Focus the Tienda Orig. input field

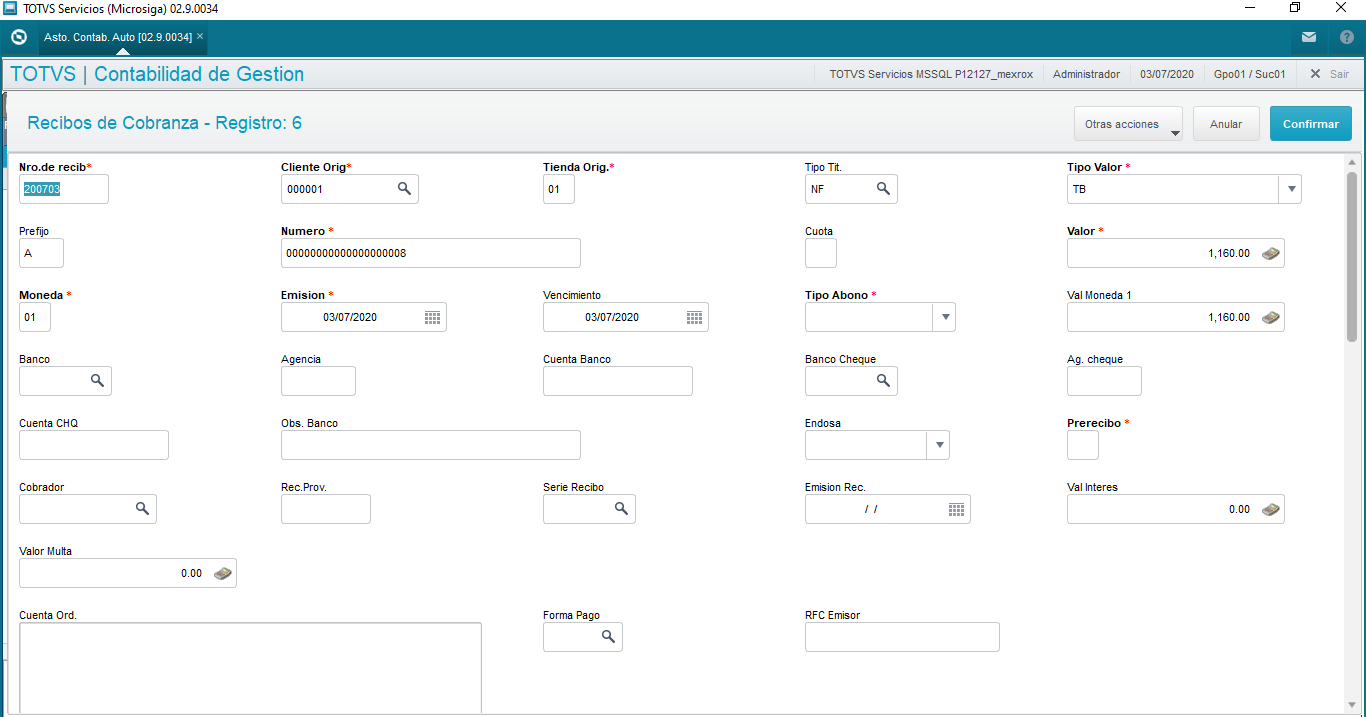(x=559, y=189)
